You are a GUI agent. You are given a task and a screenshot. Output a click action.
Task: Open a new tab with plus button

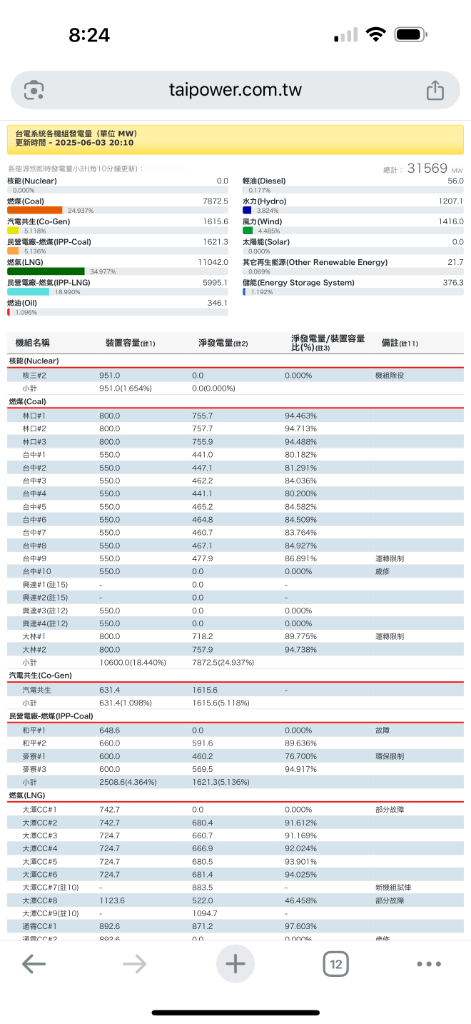[235, 963]
